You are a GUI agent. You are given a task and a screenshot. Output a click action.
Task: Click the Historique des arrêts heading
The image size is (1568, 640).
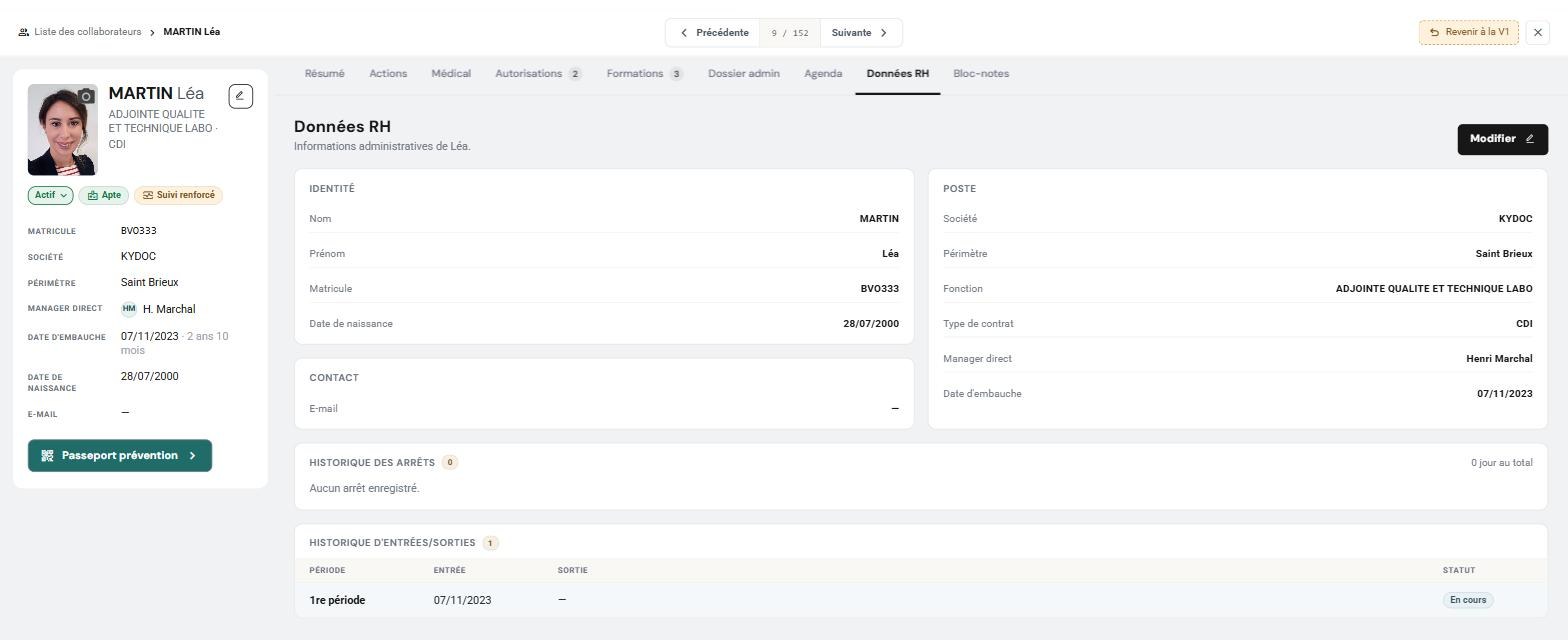[x=372, y=463]
